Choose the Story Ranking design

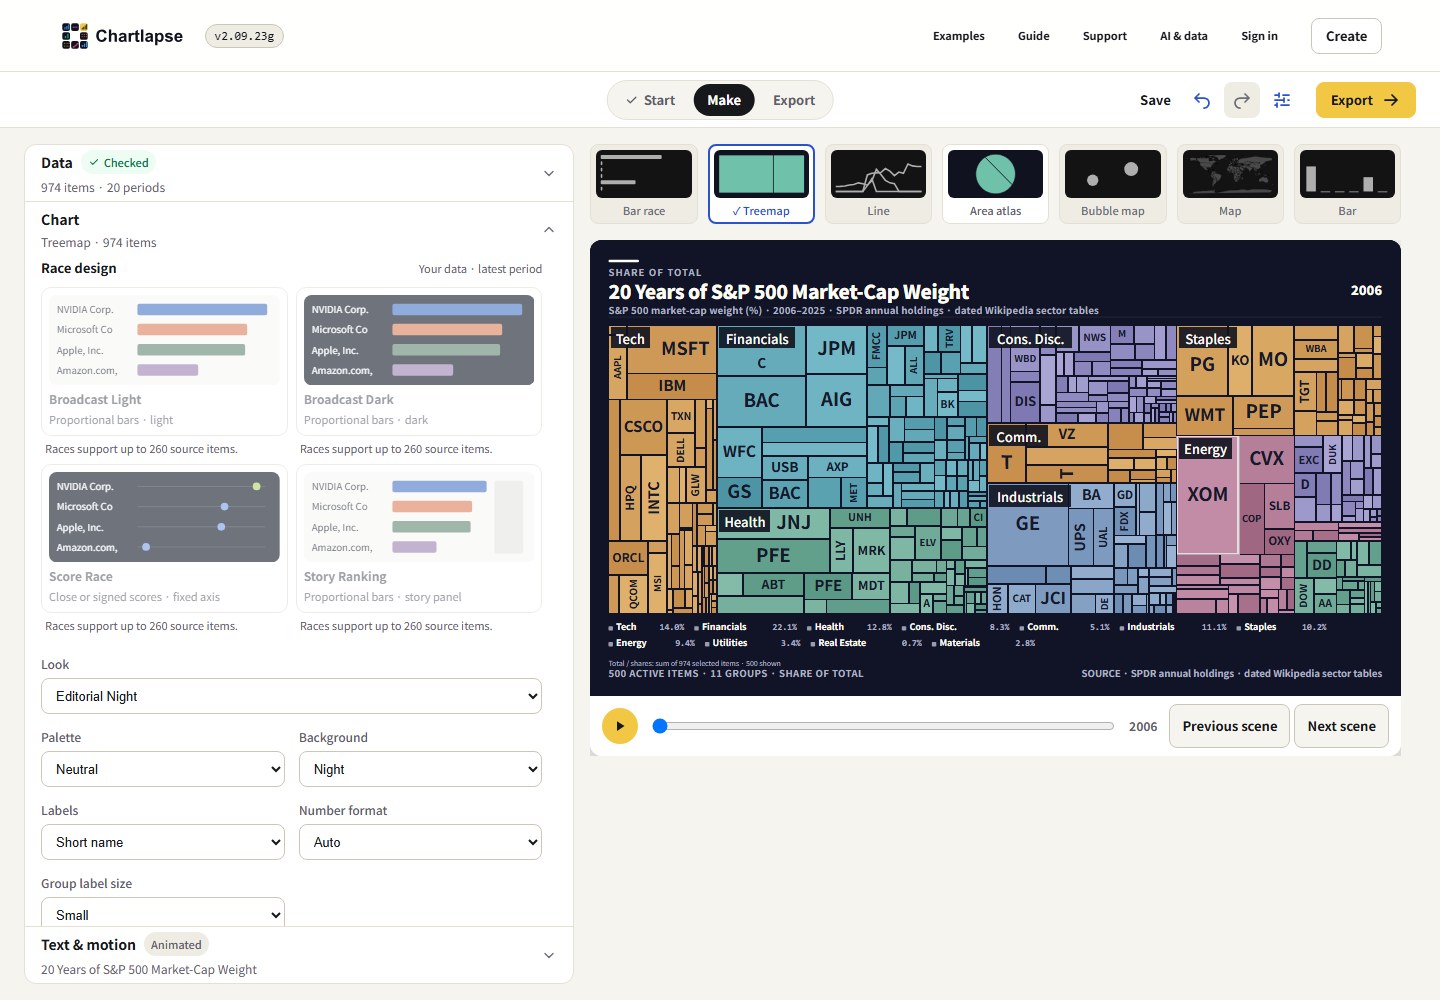click(419, 539)
